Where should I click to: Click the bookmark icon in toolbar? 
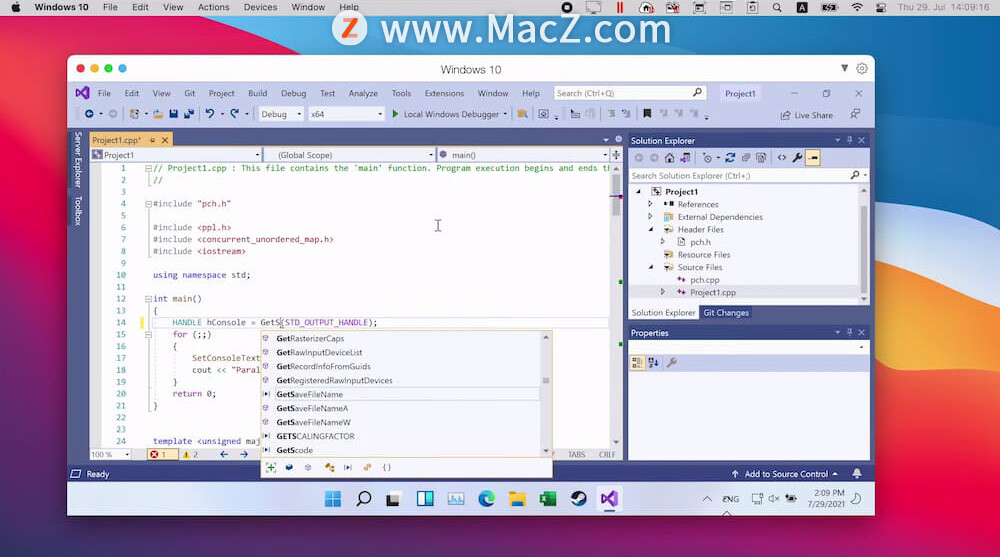(x=647, y=114)
